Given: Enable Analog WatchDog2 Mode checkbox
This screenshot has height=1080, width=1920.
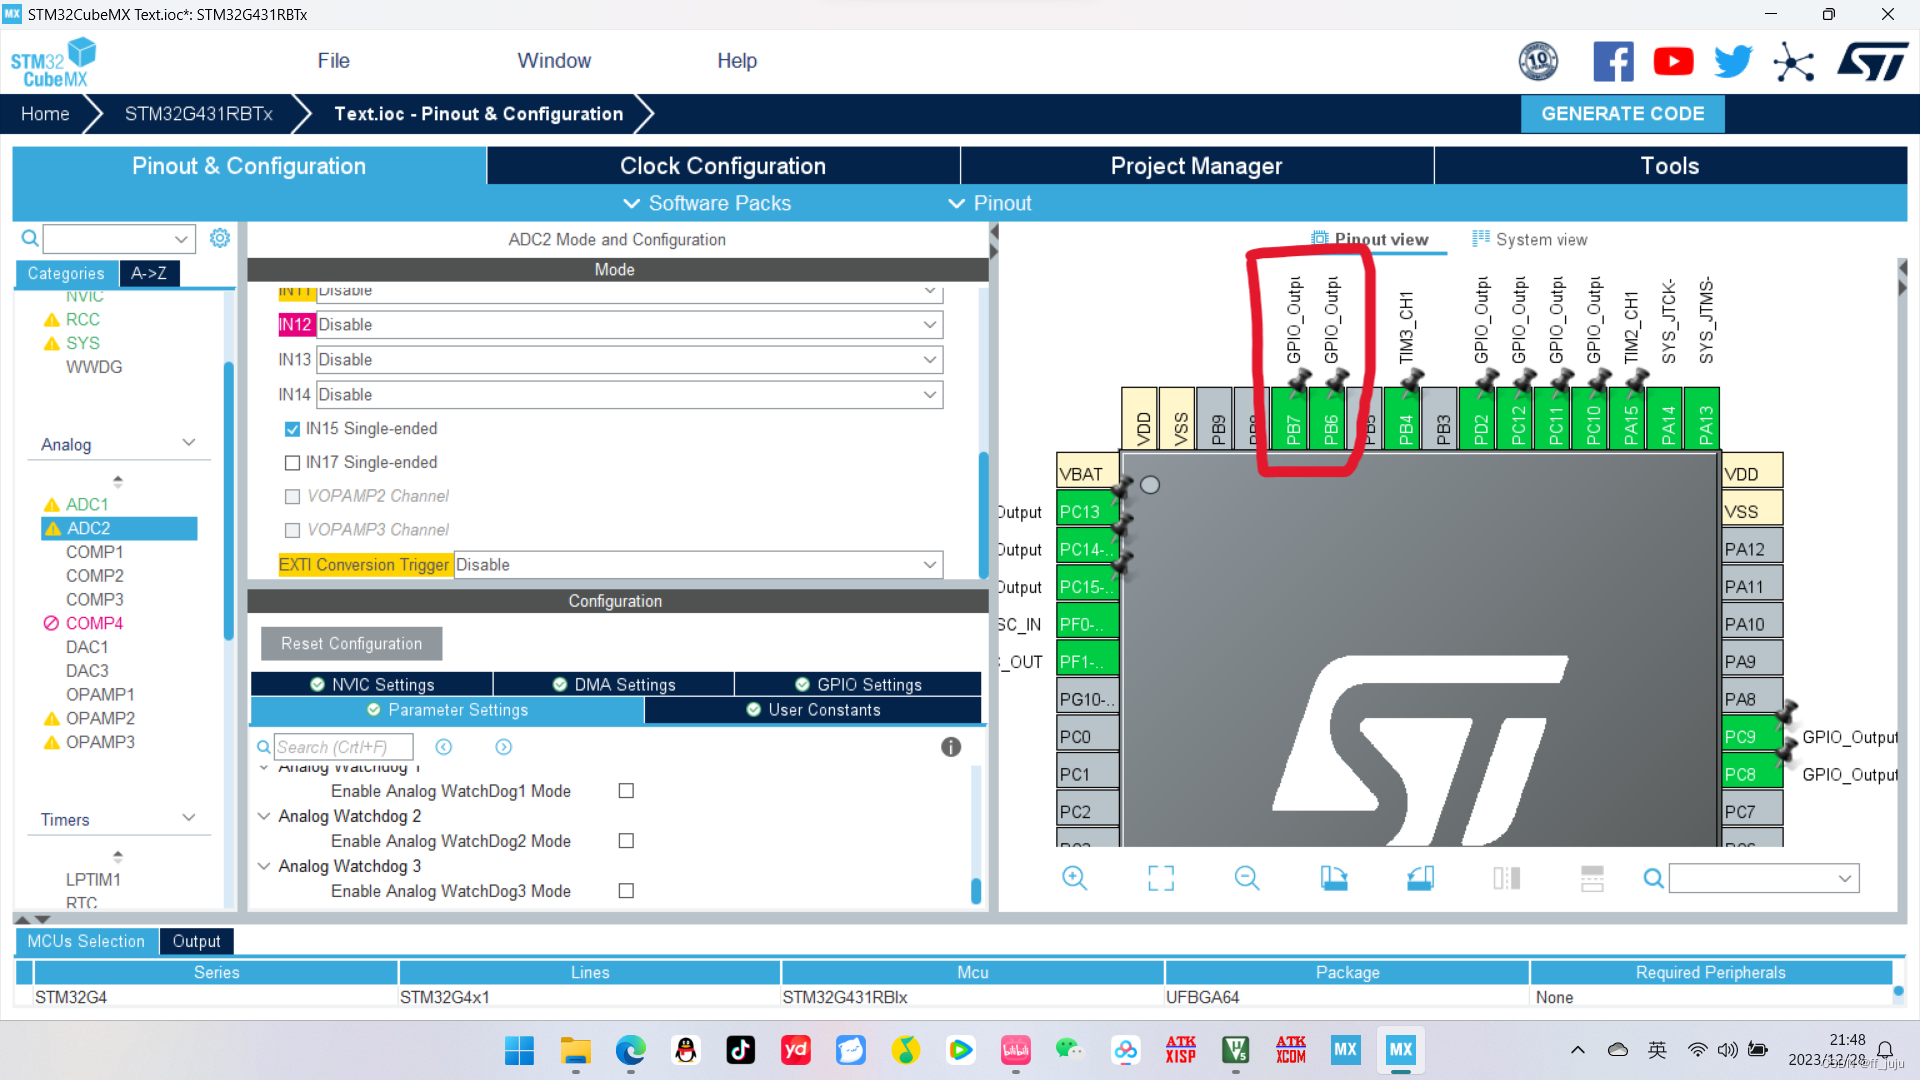Looking at the screenshot, I should click(626, 841).
